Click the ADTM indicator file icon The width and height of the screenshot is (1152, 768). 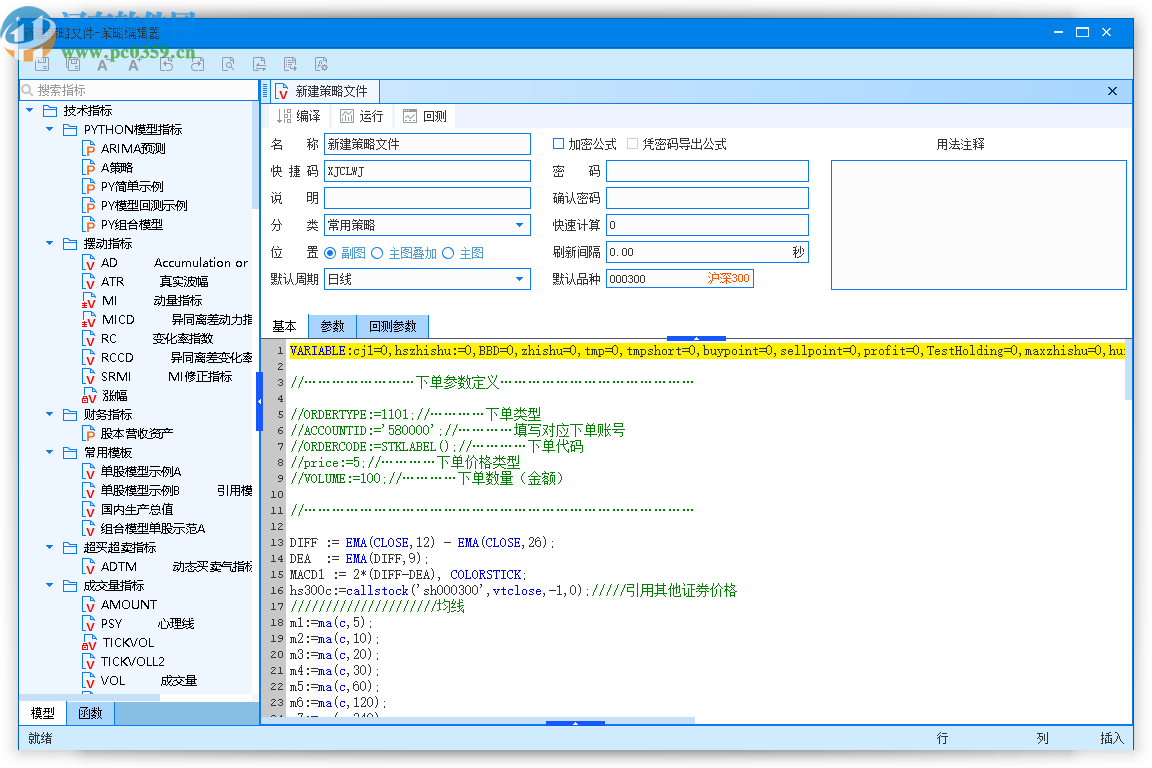[x=89, y=567]
